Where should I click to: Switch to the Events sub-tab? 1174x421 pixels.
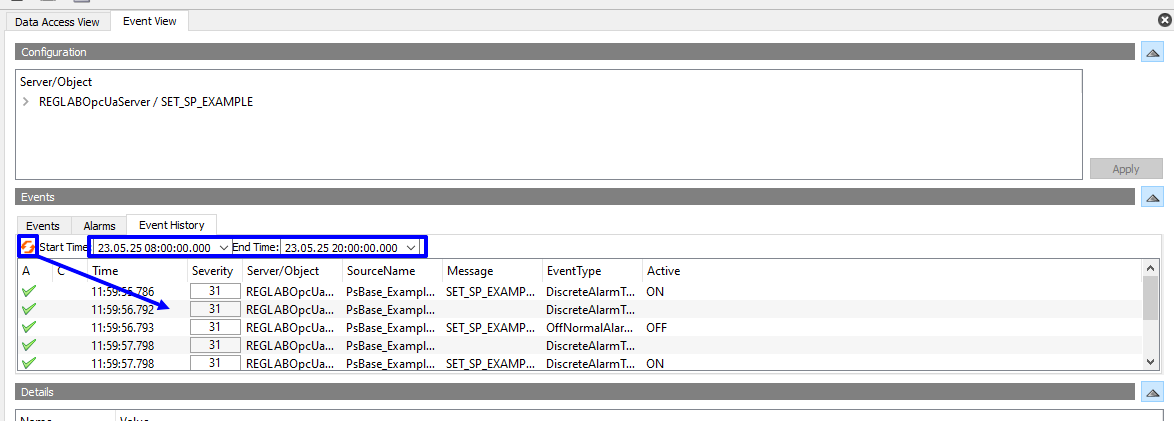coord(43,226)
